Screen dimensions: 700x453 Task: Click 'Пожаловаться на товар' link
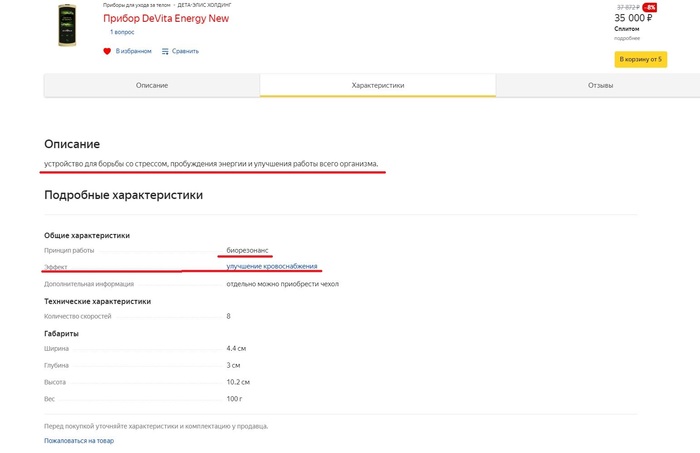point(79,440)
